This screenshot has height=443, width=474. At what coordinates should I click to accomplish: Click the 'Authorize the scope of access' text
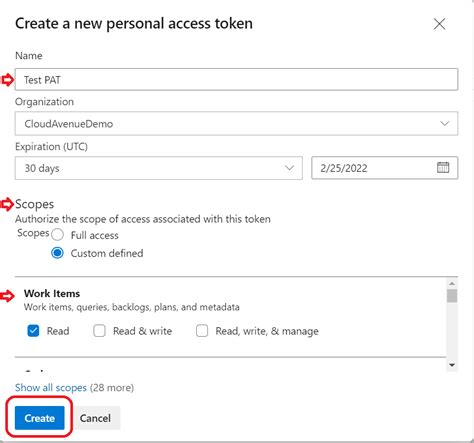[x=143, y=219]
